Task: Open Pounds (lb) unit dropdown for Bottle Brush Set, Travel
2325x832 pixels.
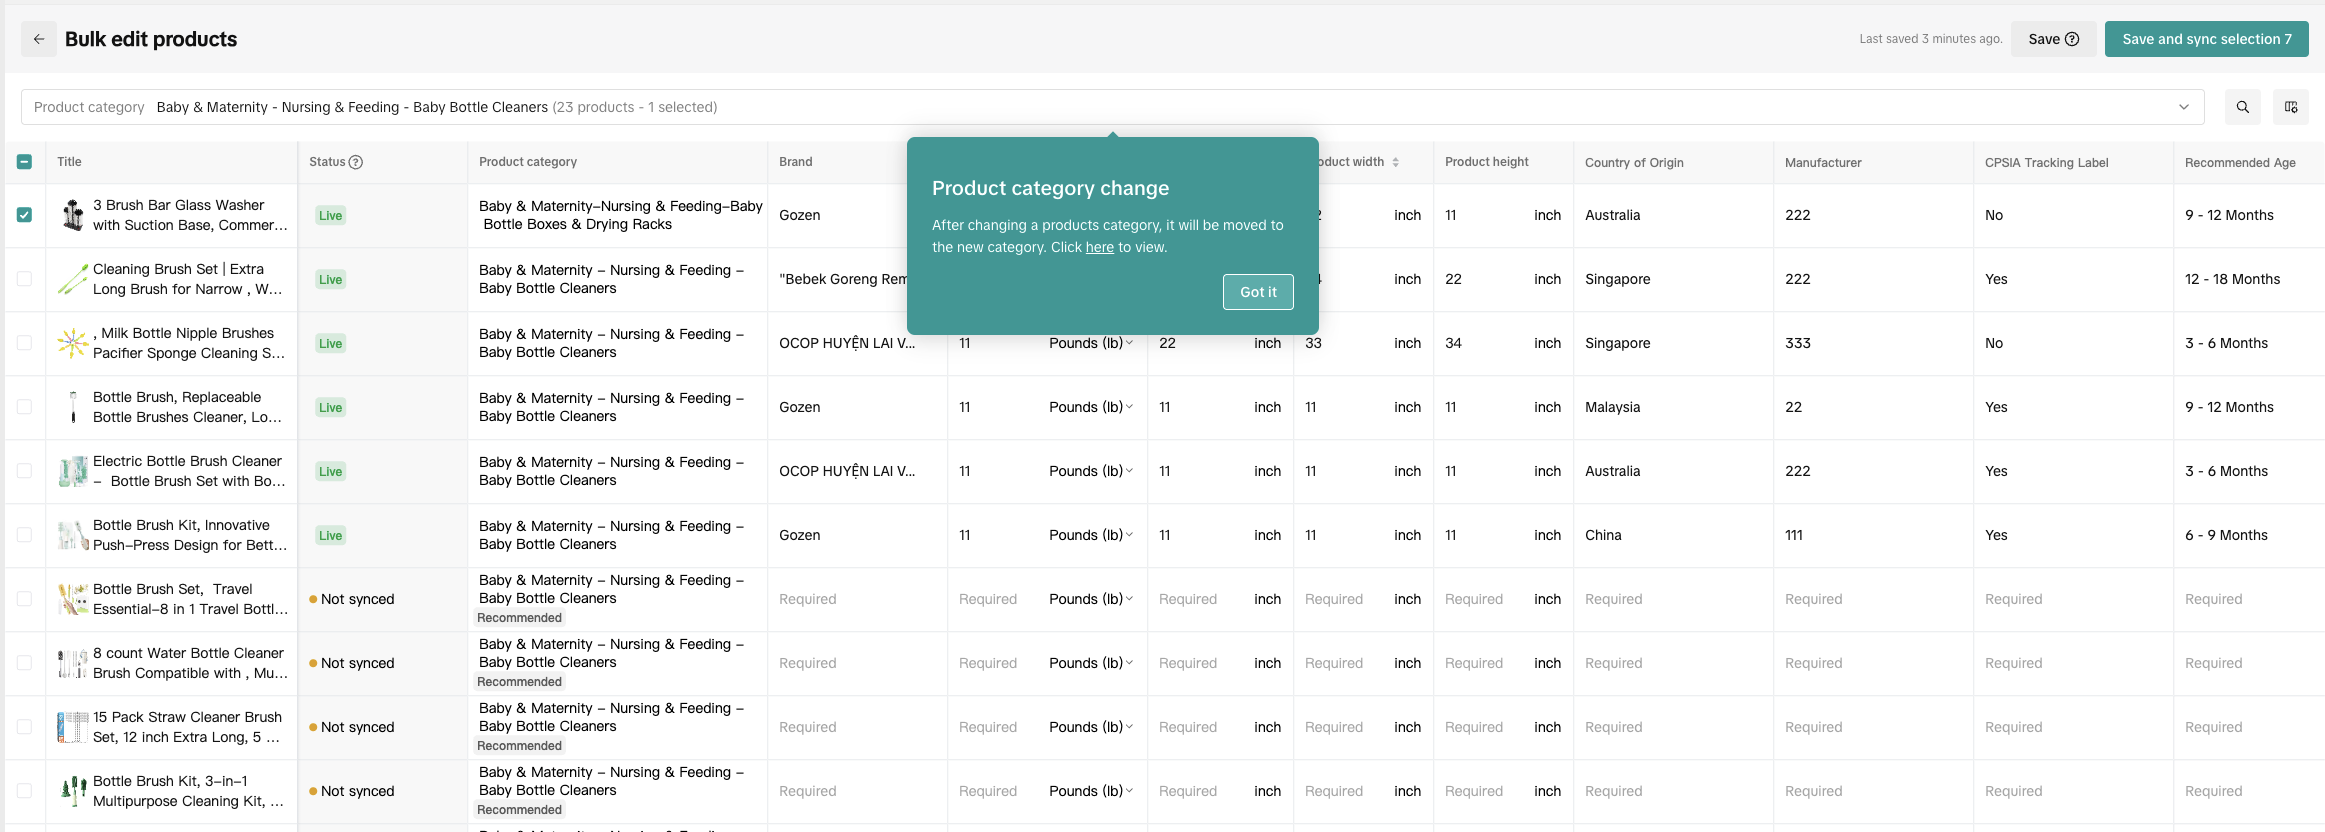Action: 1090,599
